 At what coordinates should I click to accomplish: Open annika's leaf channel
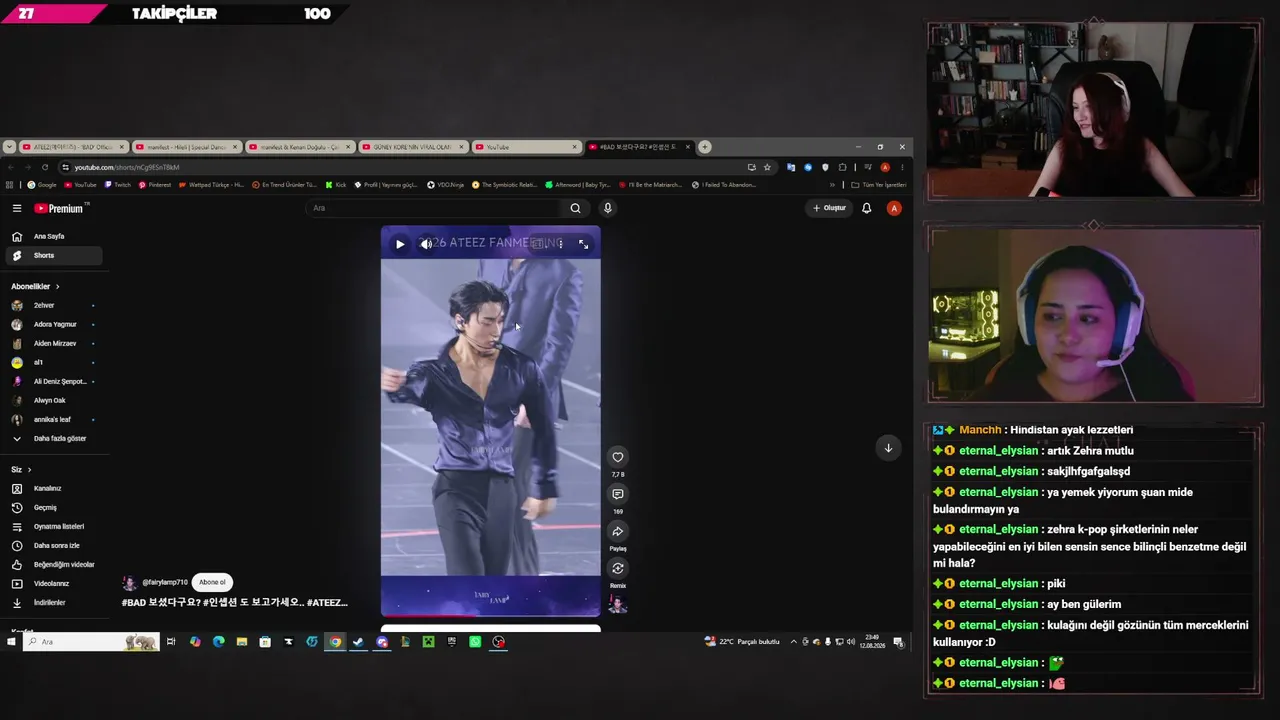pyautogui.click(x=53, y=420)
